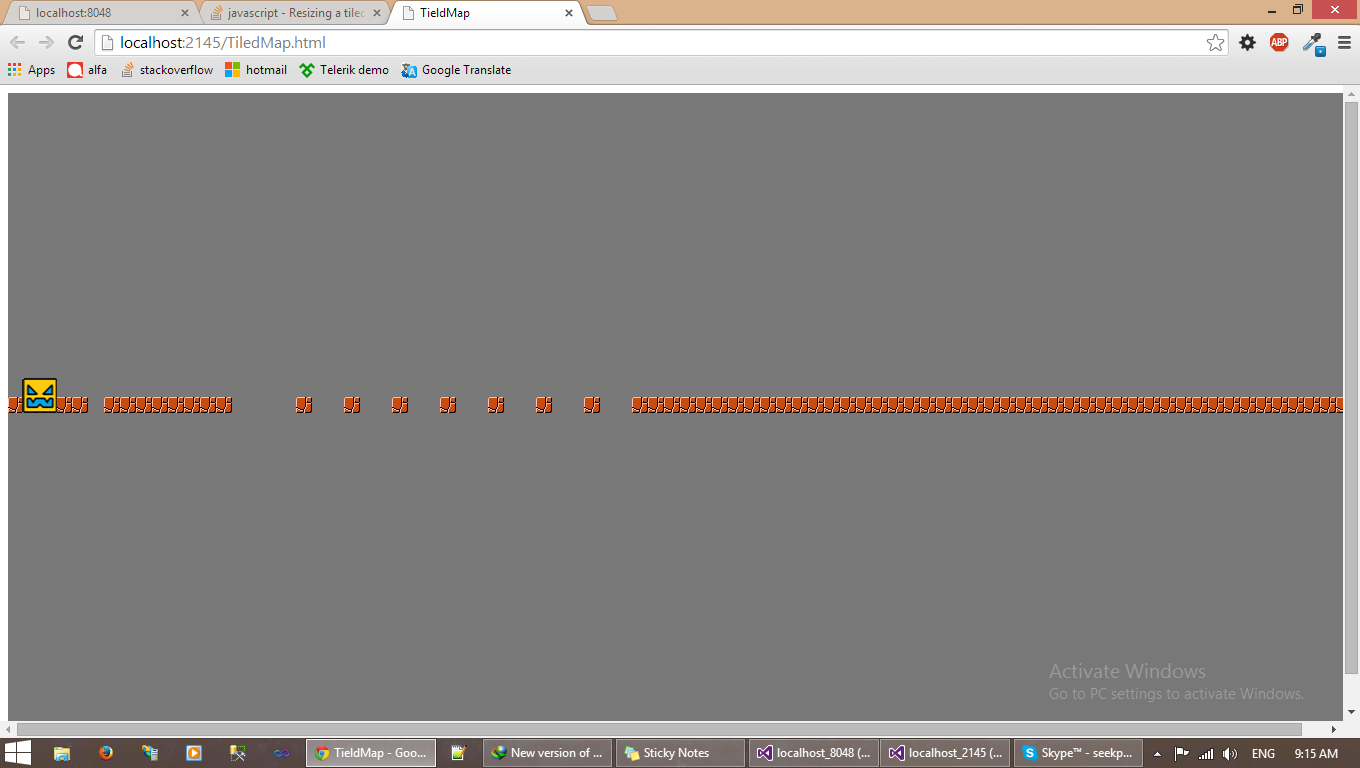Click the forward navigation arrow
This screenshot has width=1360, height=768.
46,42
